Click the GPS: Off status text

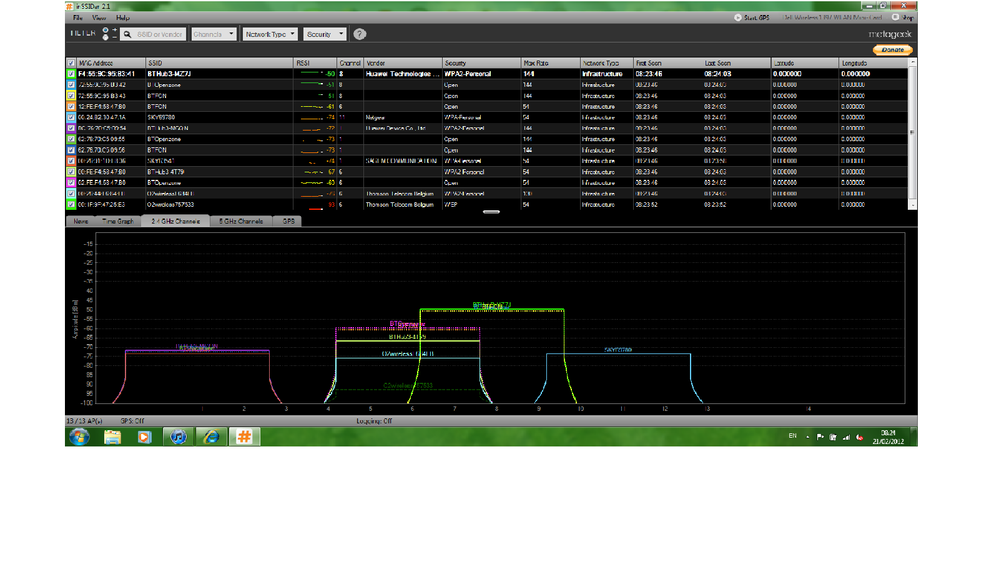tap(133, 421)
